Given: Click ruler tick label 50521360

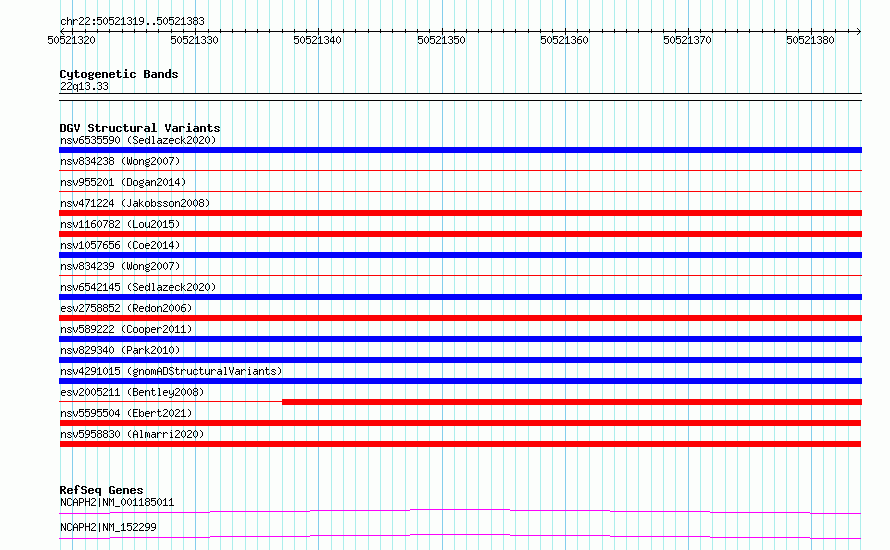Looking at the screenshot, I should [x=564, y=40].
